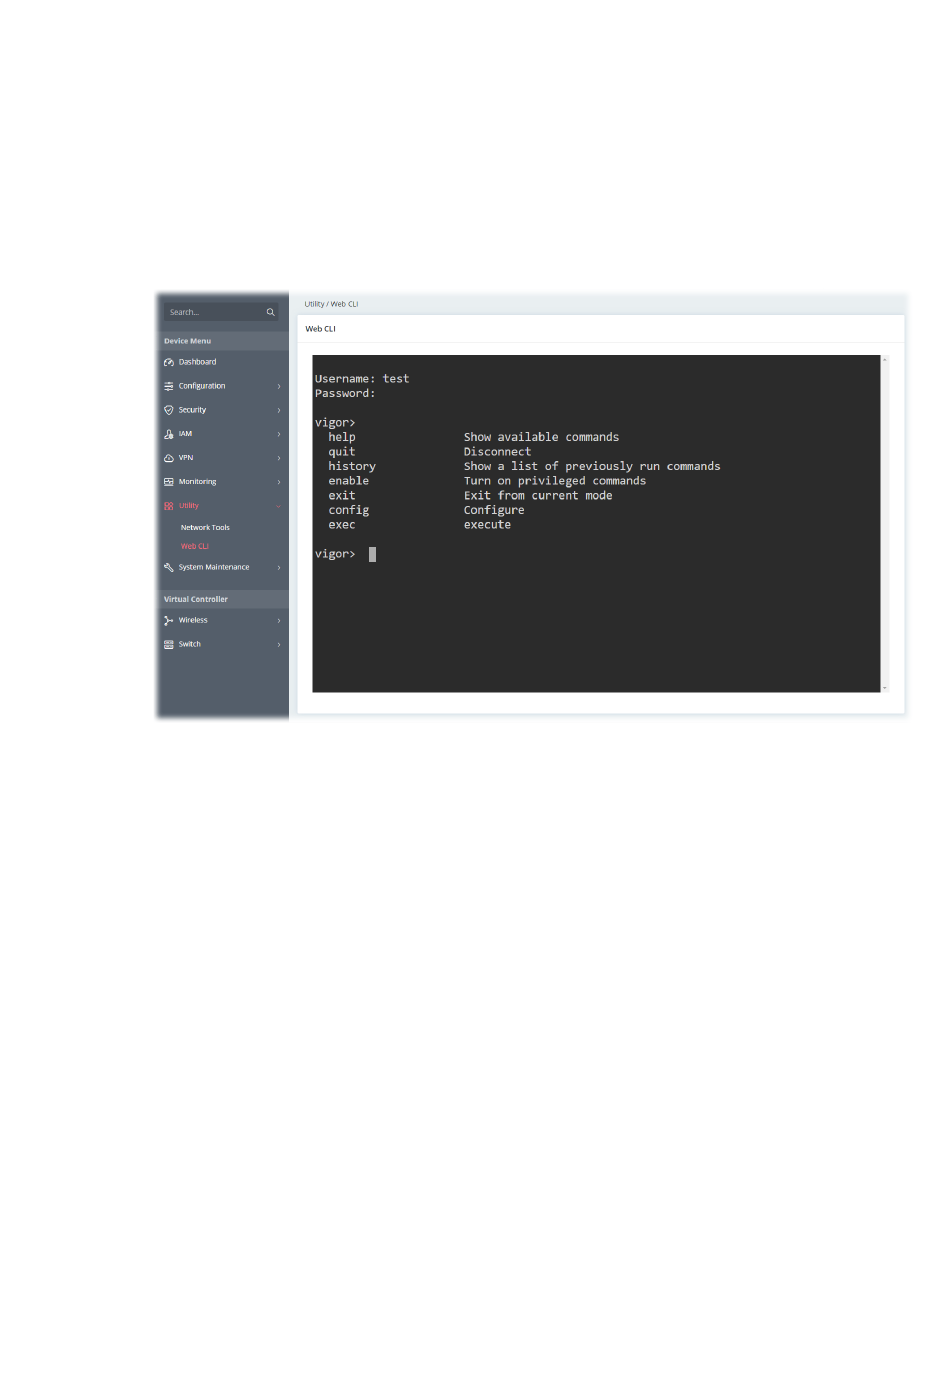
Task: Click Utility / Web CLI breadcrumb
Action: click(331, 304)
